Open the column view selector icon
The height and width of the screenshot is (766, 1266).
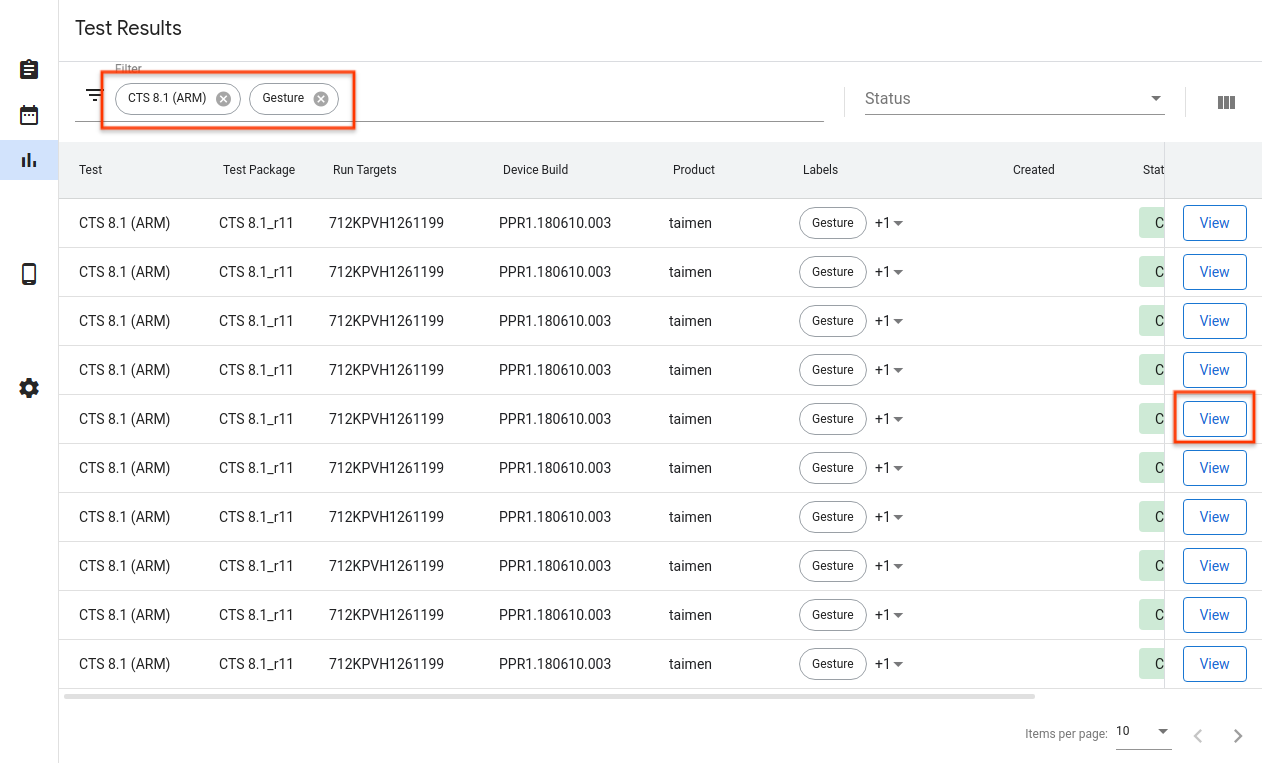1226,102
